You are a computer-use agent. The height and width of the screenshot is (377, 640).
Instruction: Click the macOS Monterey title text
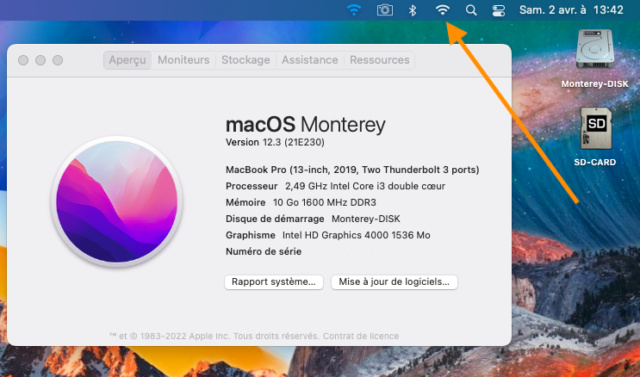(x=305, y=124)
